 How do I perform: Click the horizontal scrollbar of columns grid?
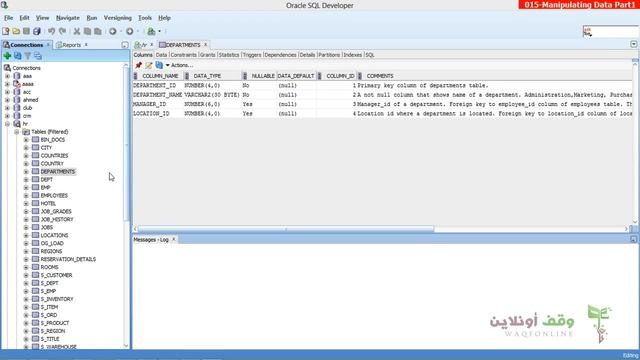coord(286,229)
